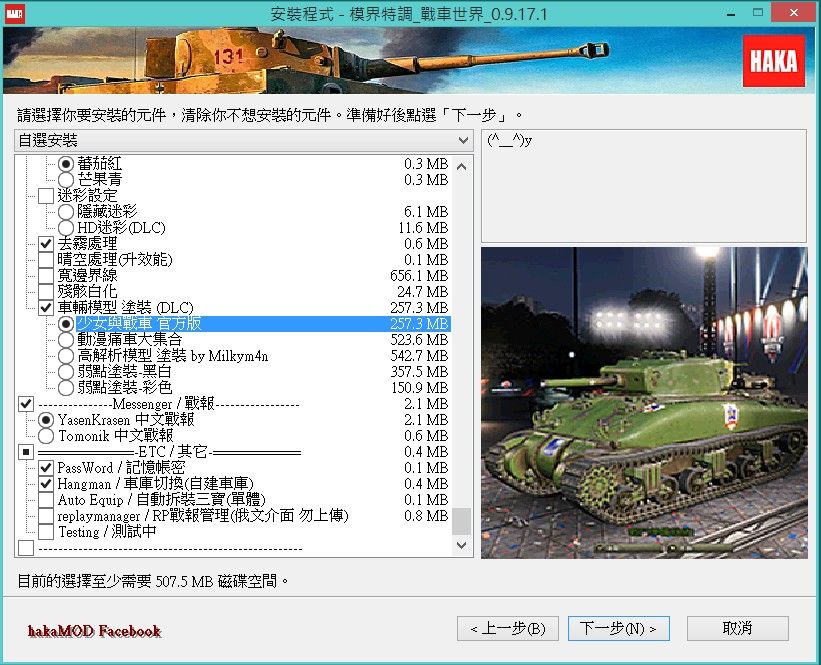Image resolution: width=821 pixels, height=665 pixels.
Task: Cancel installation with 取消 button
Action: [x=738, y=628]
